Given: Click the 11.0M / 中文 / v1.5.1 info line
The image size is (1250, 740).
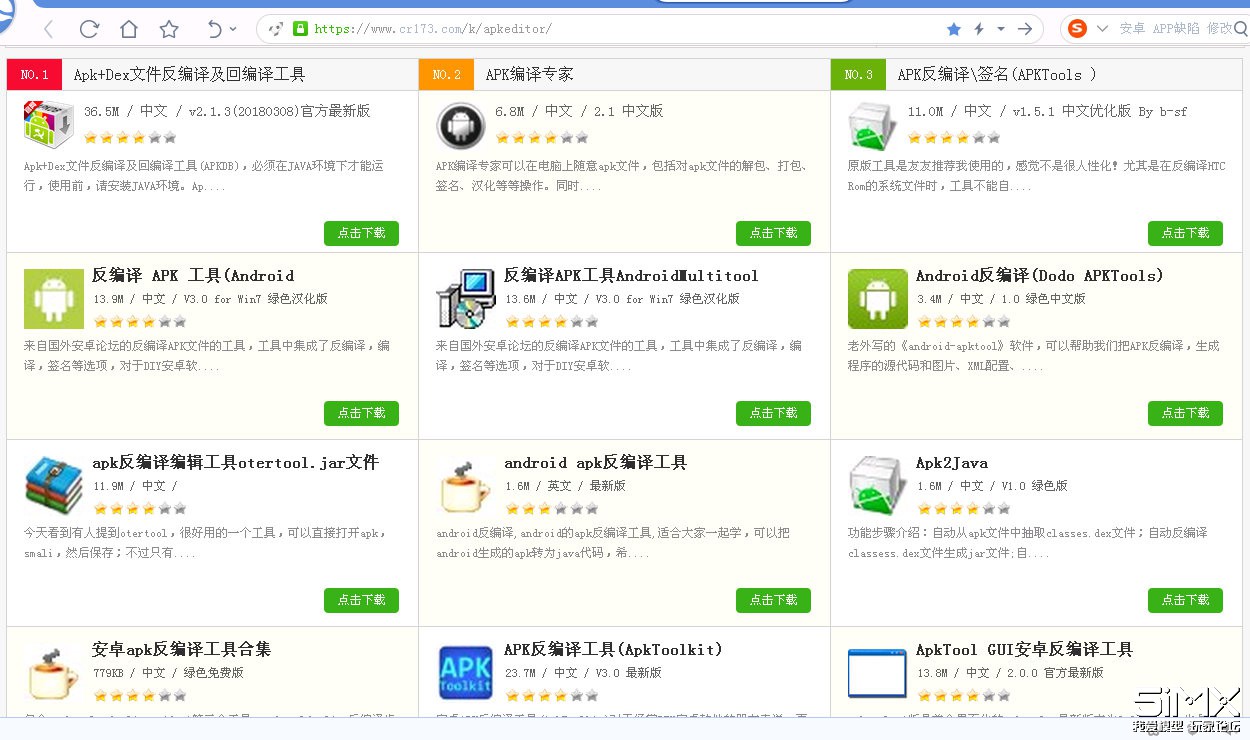Looking at the screenshot, I should pos(1047,111).
